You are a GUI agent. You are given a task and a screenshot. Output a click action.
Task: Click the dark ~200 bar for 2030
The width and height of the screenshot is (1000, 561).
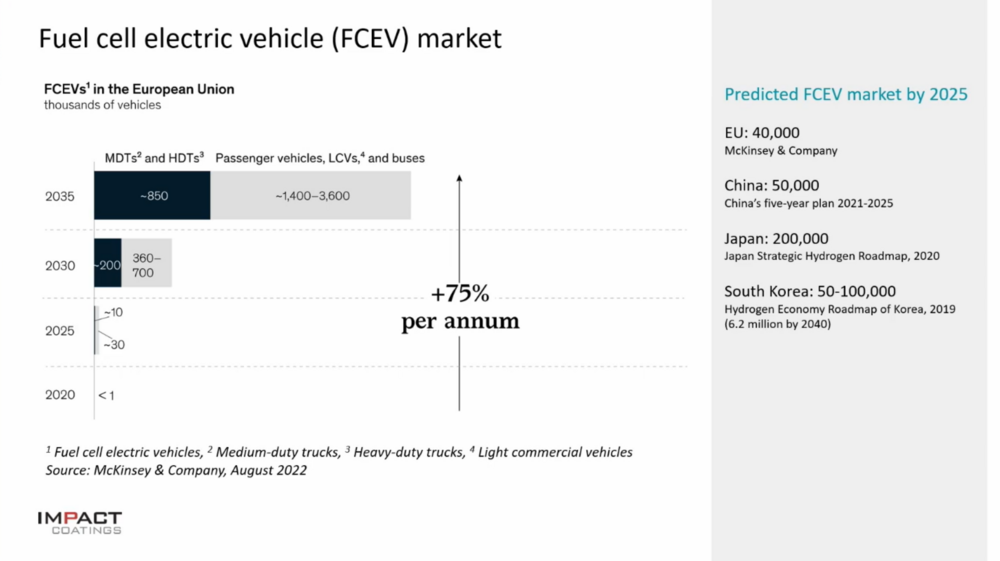click(x=107, y=264)
